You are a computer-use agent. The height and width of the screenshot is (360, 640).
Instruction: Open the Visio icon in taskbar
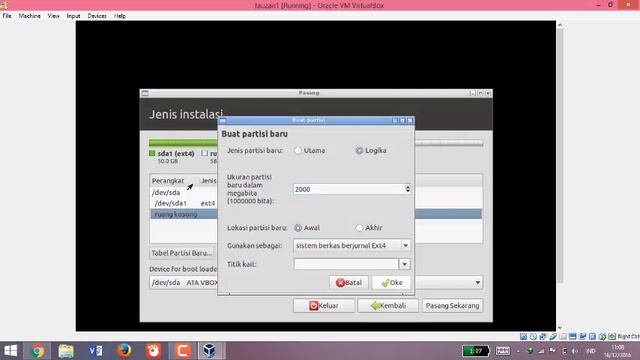96,351
